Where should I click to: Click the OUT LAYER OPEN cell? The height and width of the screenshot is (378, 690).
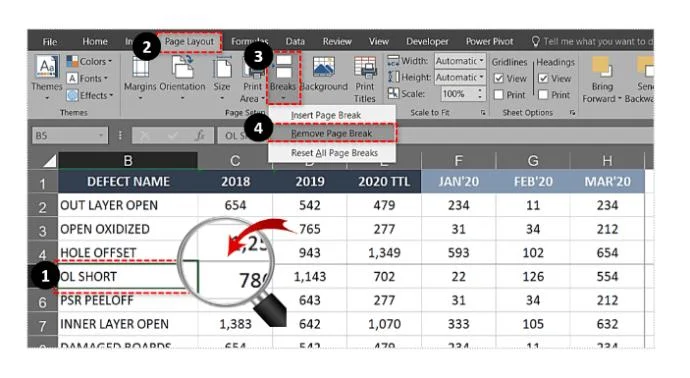coord(128,206)
